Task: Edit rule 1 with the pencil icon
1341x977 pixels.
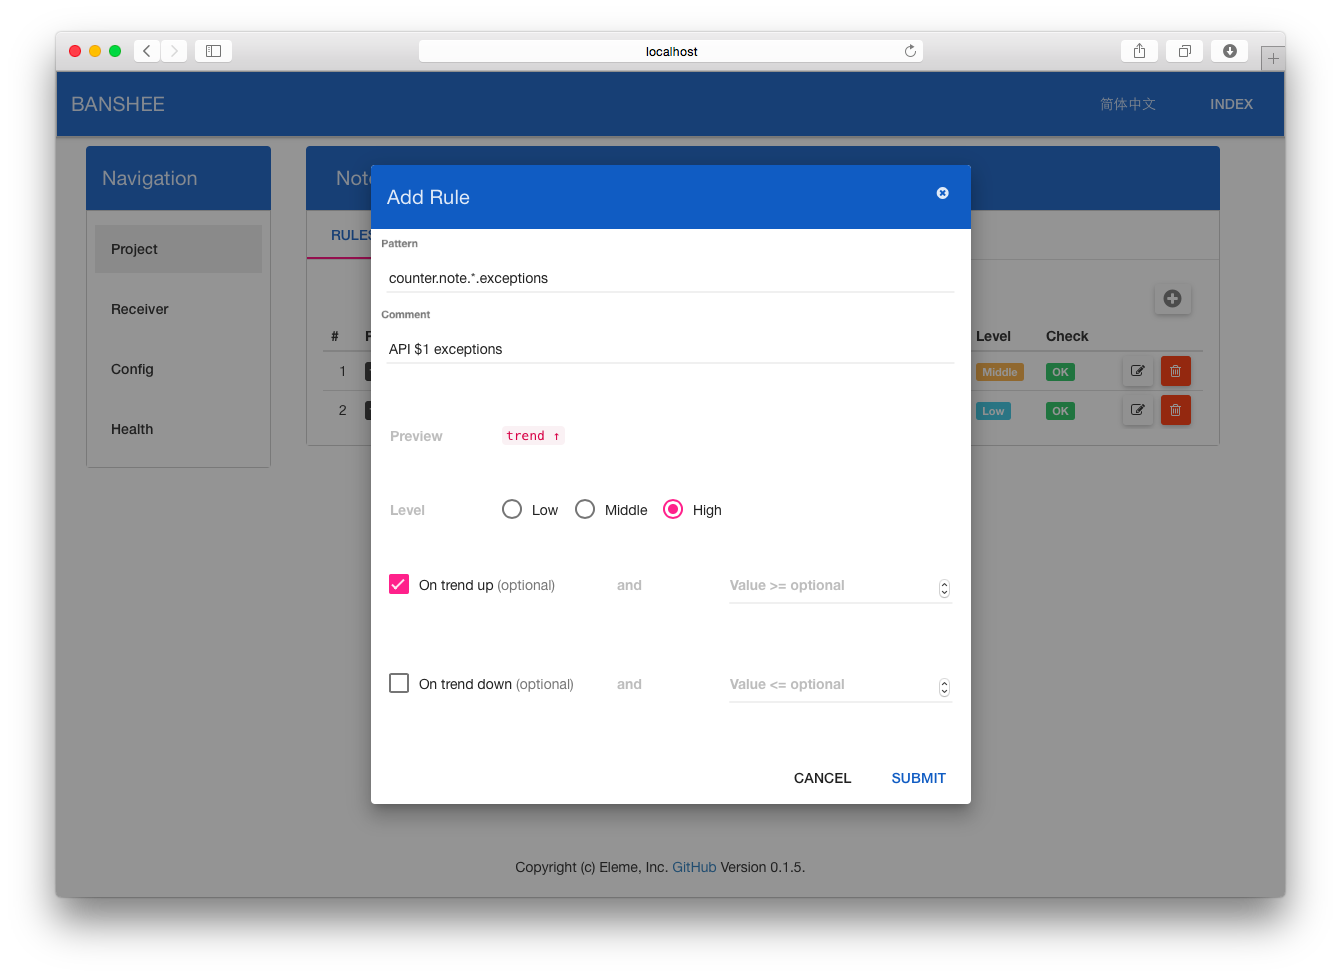Action: 1138,371
